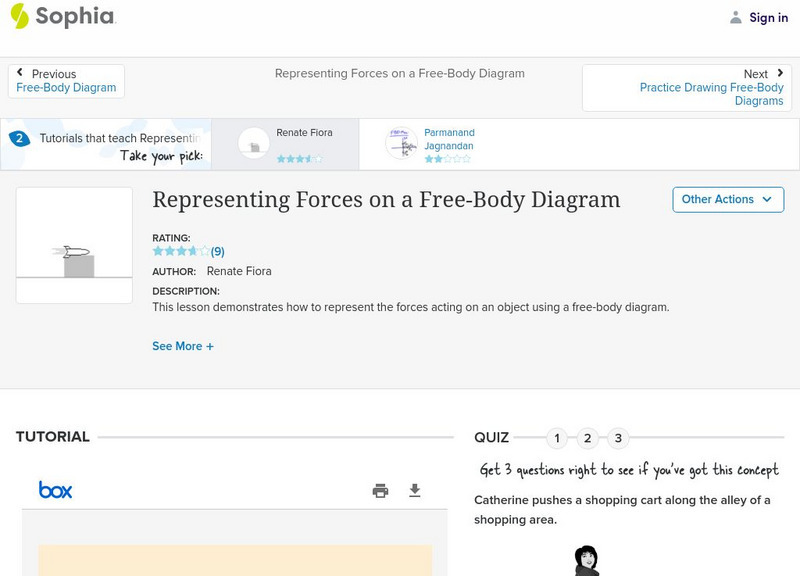This screenshot has width=800, height=576.
Task: Select quiz question 2
Action: (588, 438)
